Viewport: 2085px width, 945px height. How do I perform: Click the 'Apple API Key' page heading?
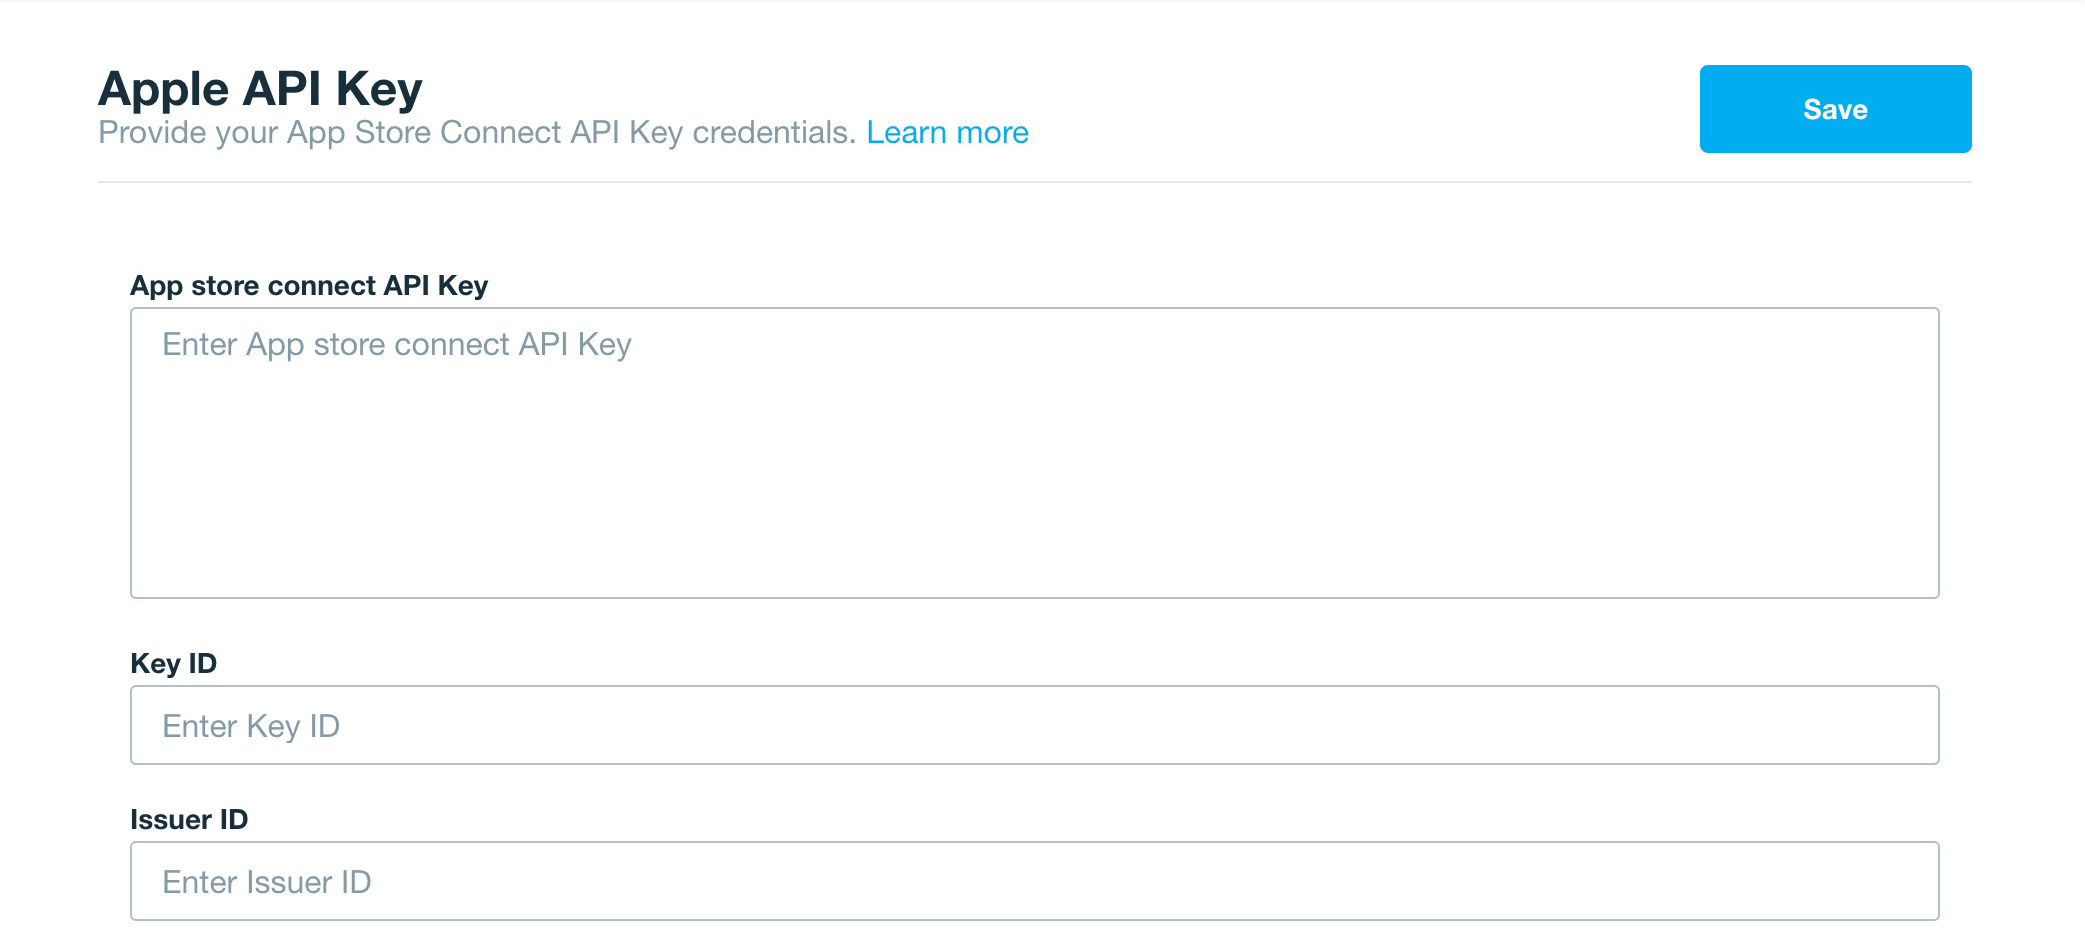click(260, 88)
